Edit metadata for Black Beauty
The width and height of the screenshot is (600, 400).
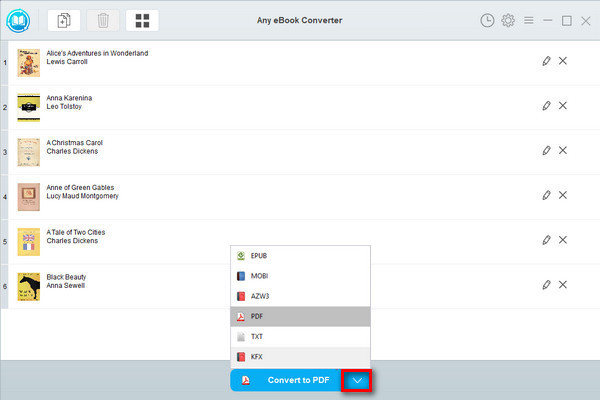546,284
